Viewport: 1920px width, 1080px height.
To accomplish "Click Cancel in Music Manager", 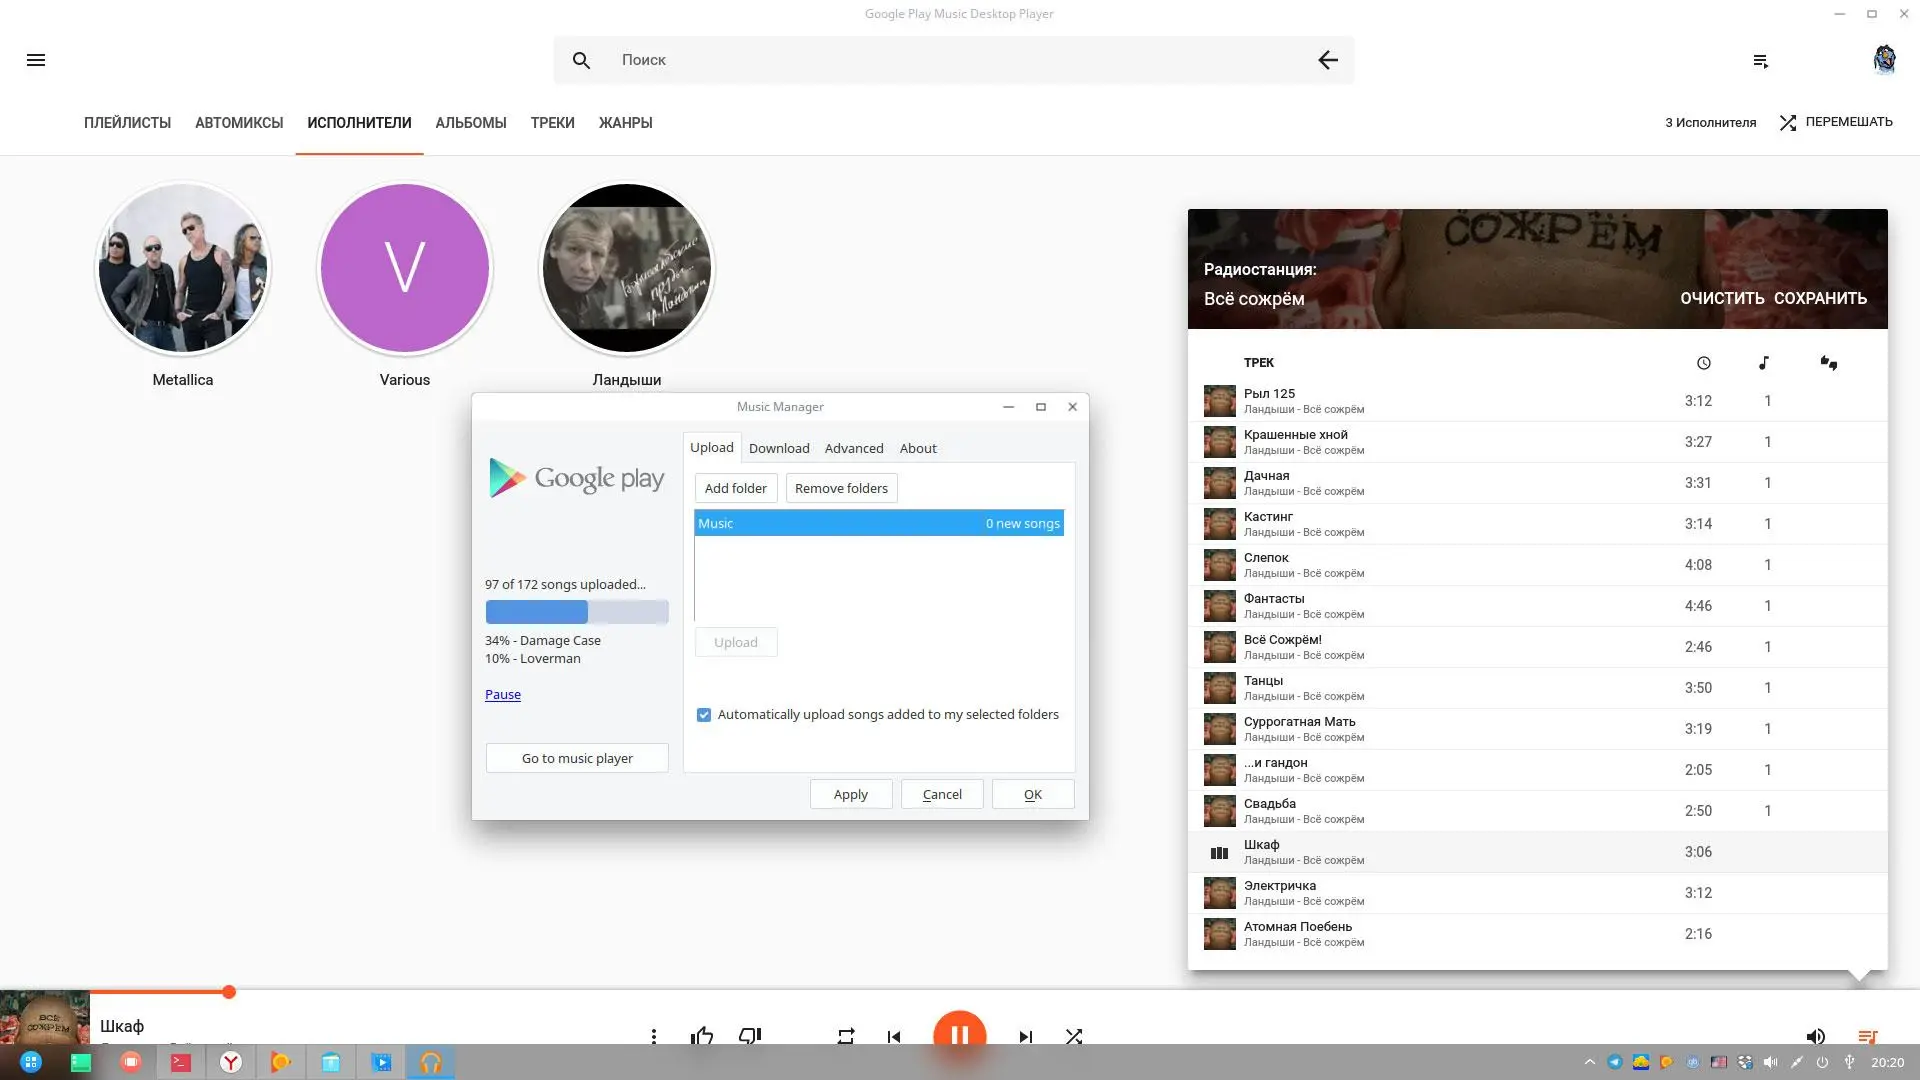I will coord(942,794).
